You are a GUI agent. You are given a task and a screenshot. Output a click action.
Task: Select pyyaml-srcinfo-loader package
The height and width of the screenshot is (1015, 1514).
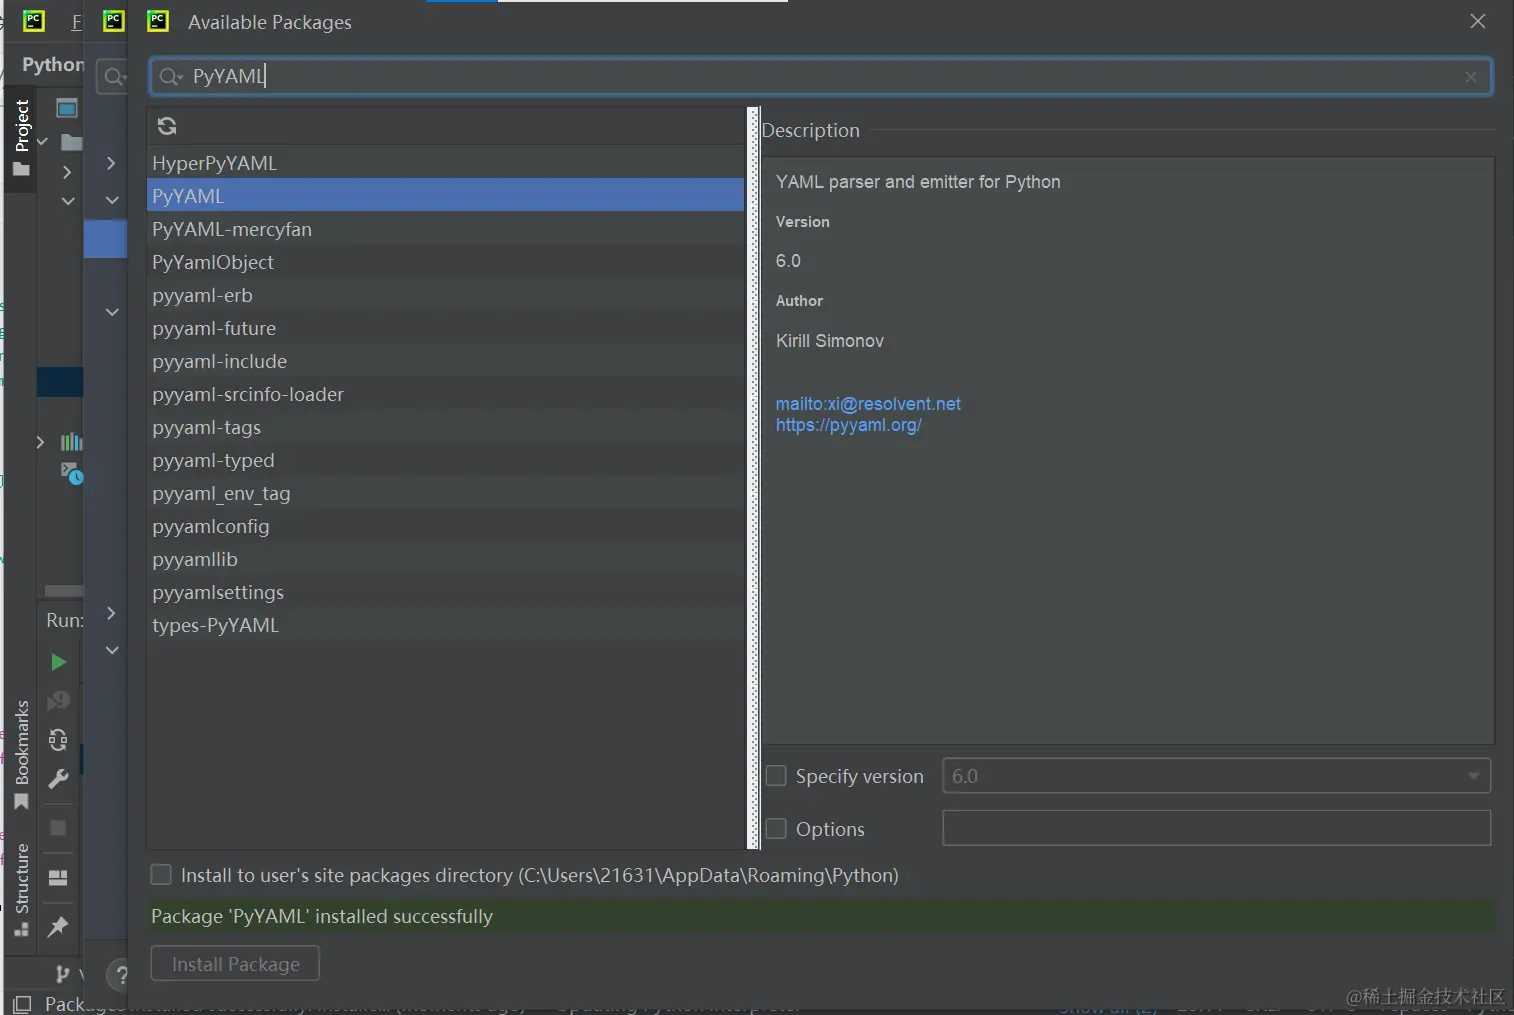click(x=446, y=394)
